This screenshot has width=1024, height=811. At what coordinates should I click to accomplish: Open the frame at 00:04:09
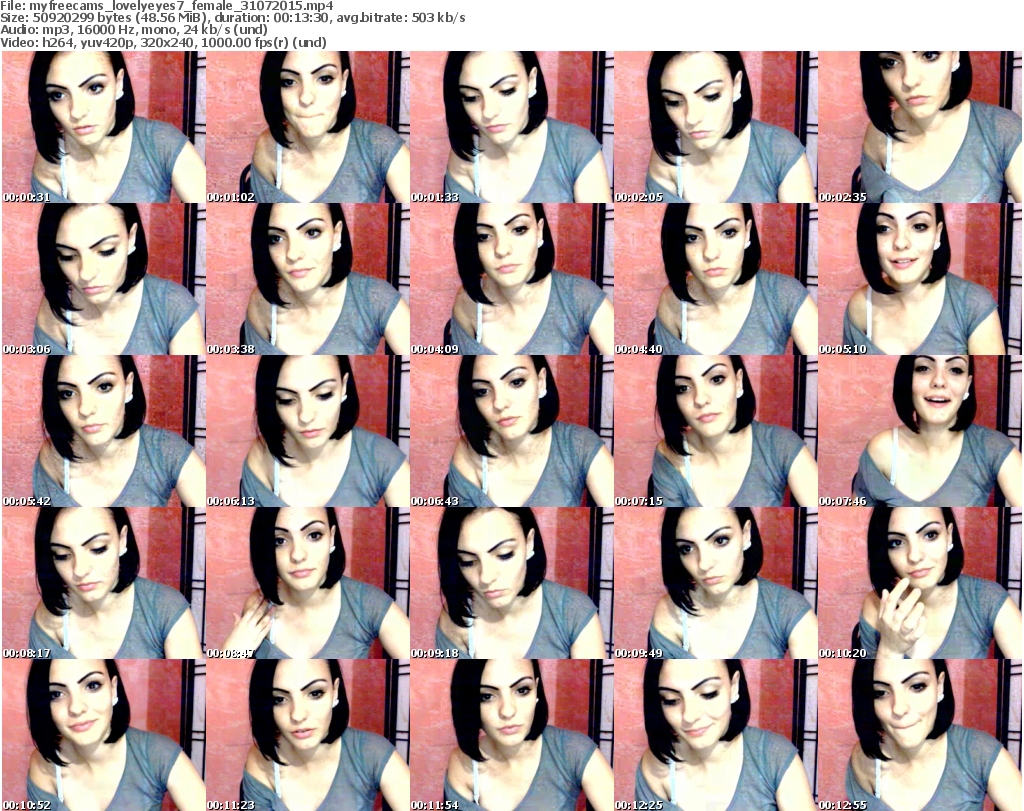click(511, 279)
